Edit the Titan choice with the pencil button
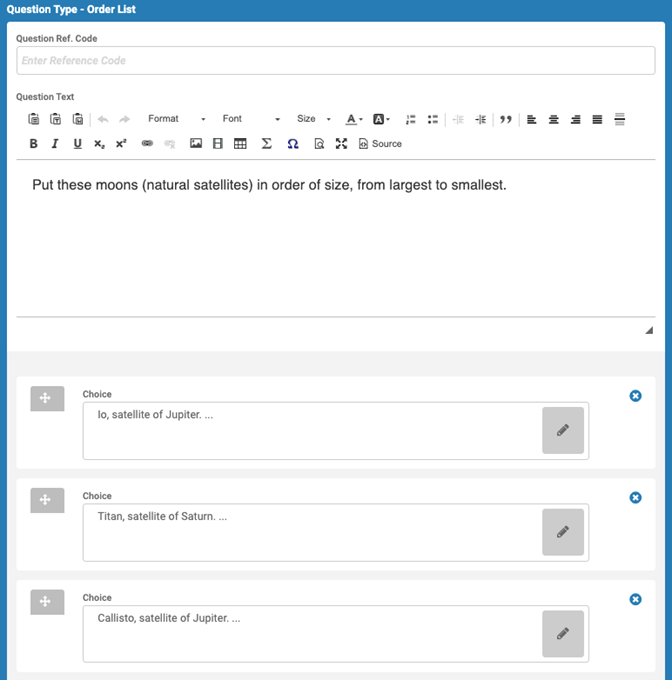This screenshot has width=672, height=680. 563,532
